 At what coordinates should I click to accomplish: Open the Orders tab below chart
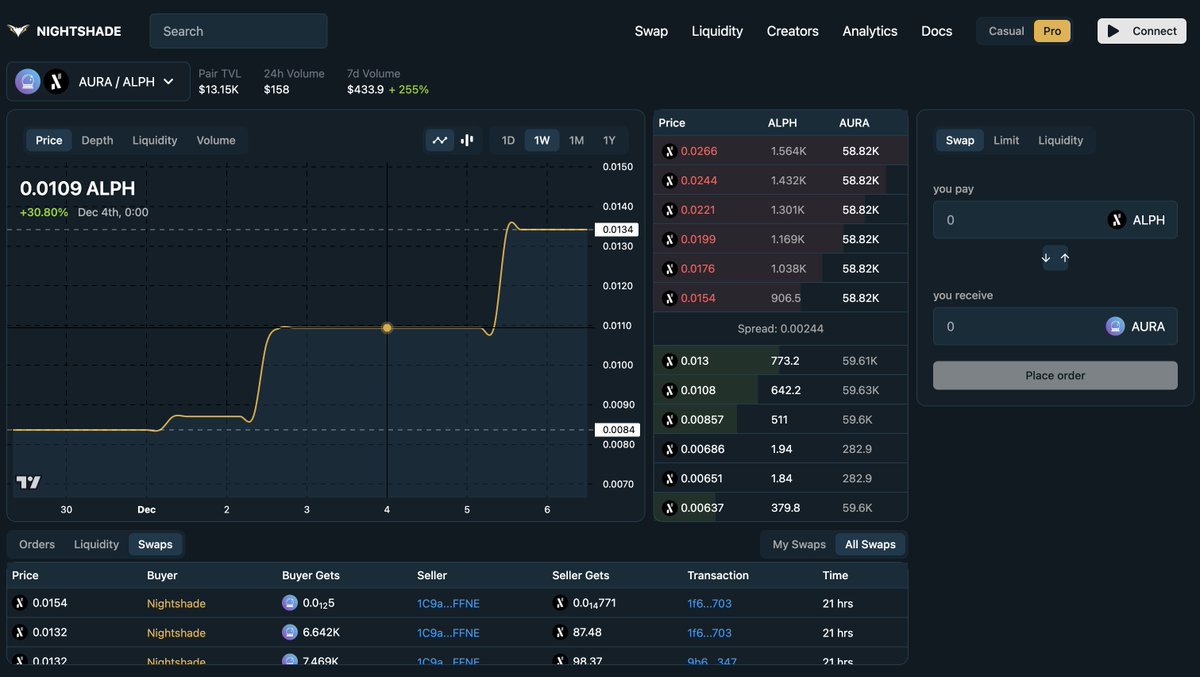(37, 544)
